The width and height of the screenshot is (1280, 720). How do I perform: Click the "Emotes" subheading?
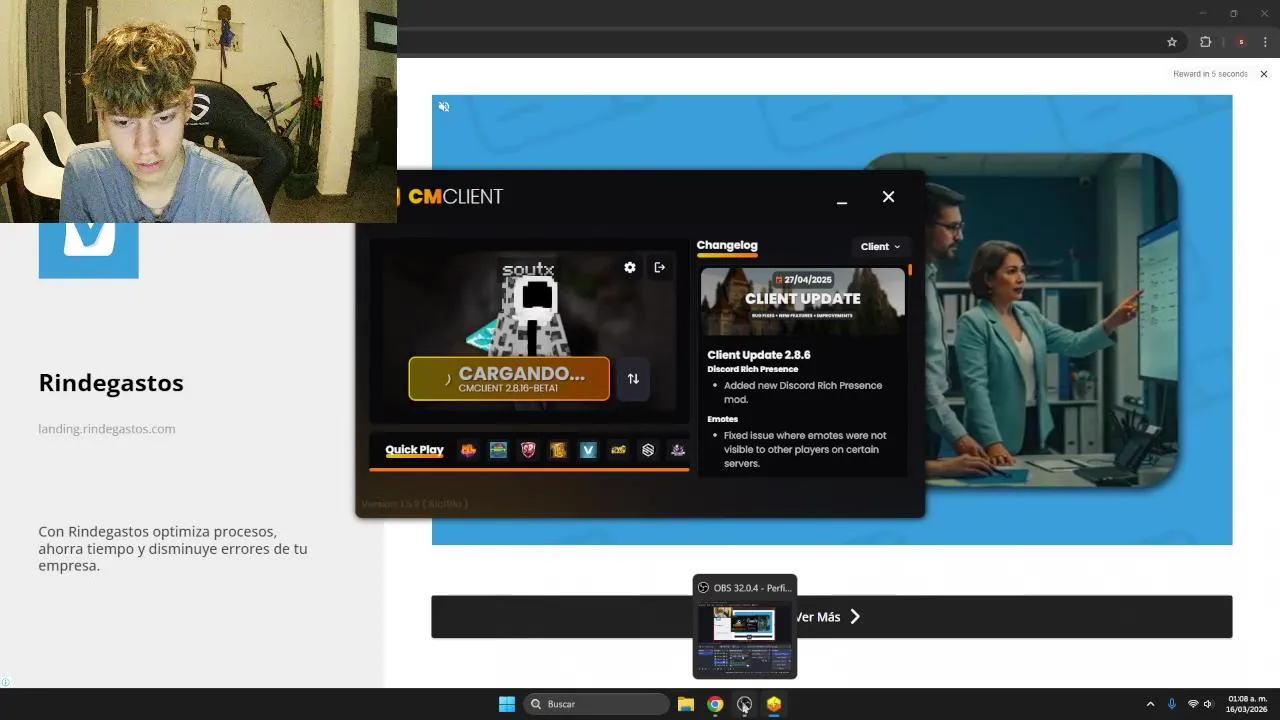coord(723,419)
